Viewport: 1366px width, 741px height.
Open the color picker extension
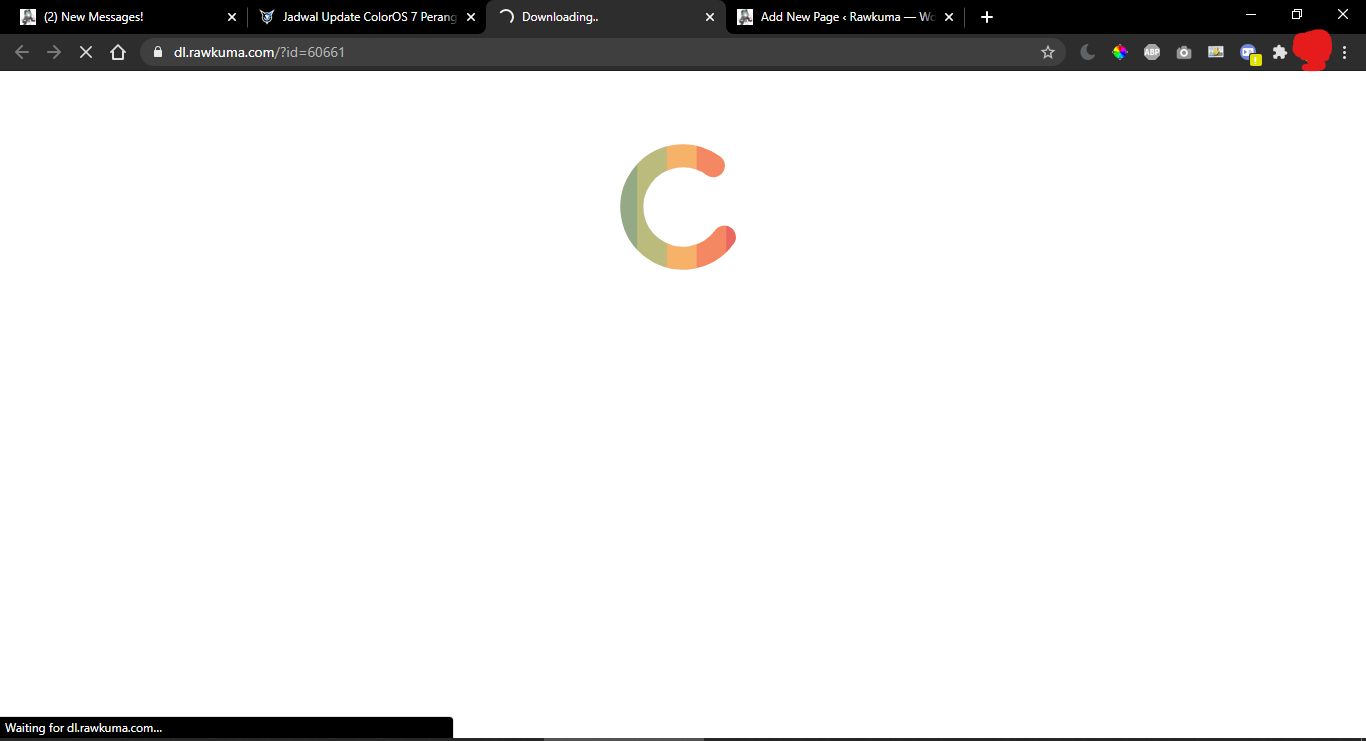click(x=1120, y=52)
